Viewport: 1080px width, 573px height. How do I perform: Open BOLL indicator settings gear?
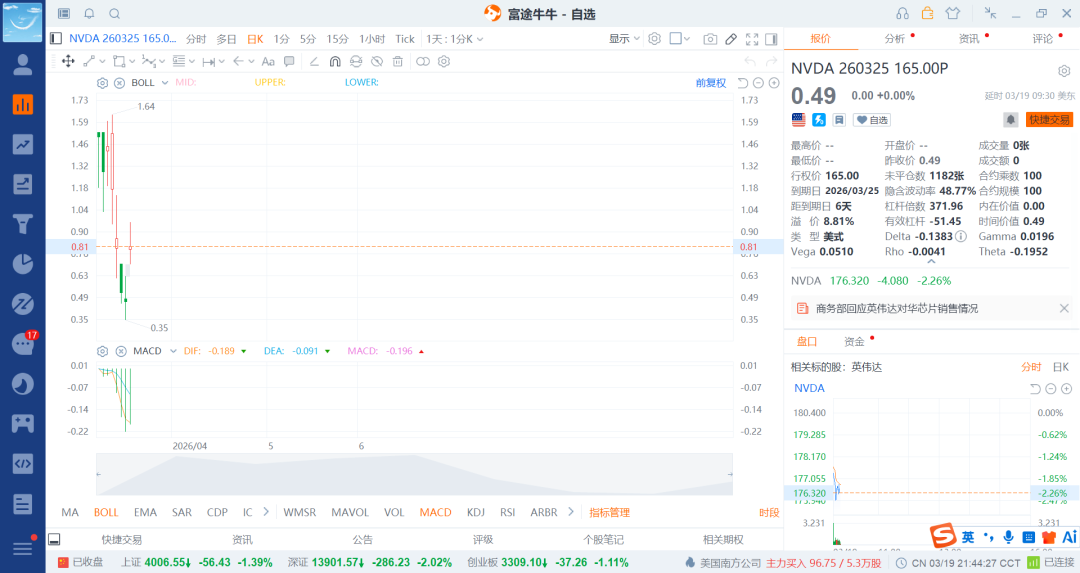(103, 83)
